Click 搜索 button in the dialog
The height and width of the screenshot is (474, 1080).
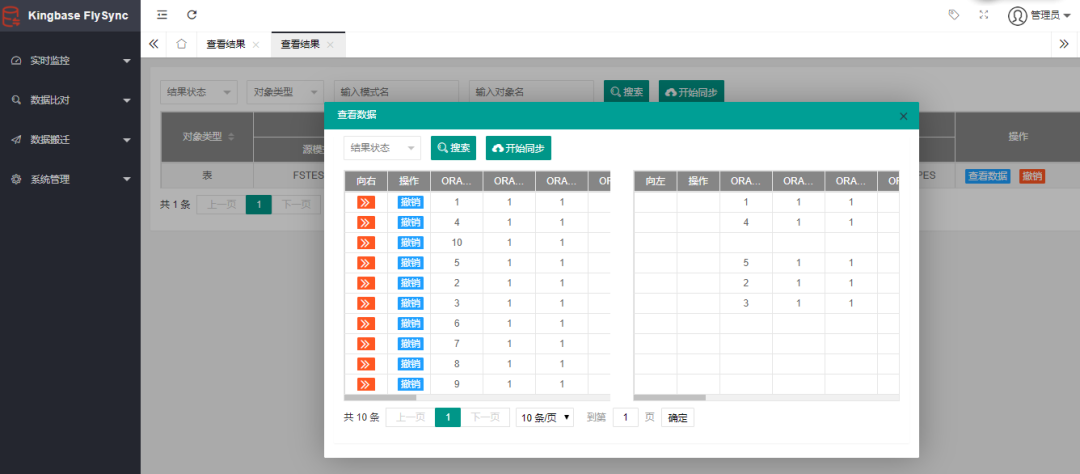pos(453,148)
